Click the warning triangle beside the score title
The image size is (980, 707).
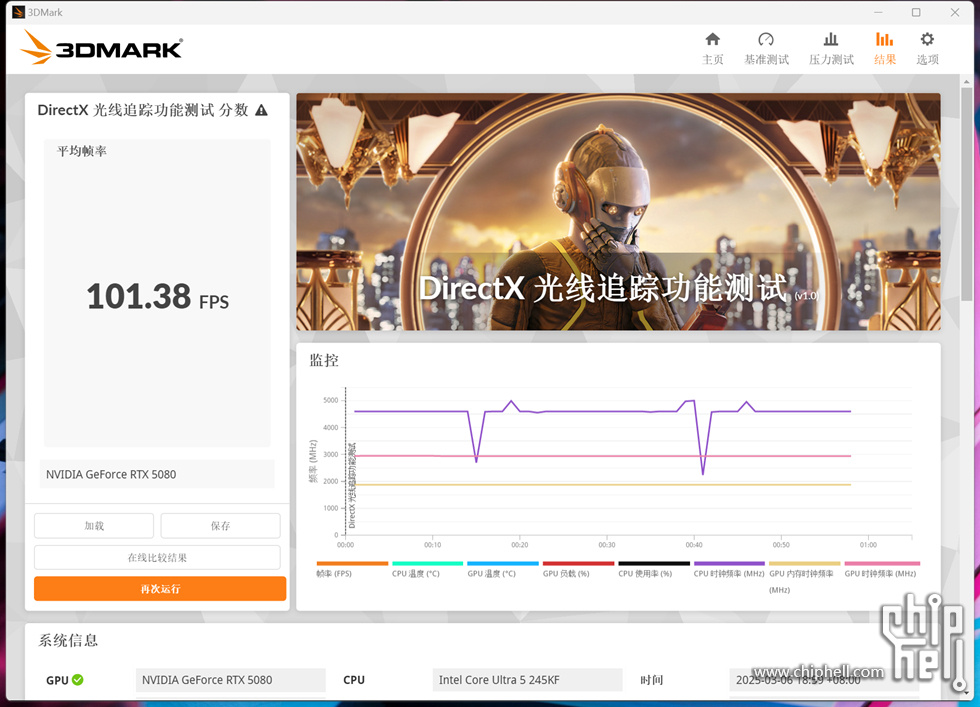262,111
